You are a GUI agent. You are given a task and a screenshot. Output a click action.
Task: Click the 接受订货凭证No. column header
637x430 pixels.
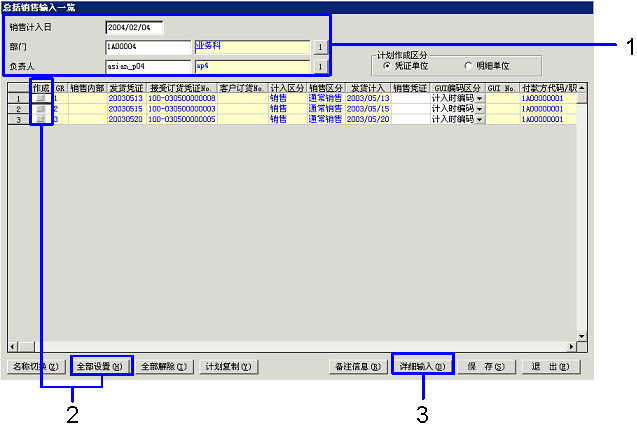[x=182, y=88]
